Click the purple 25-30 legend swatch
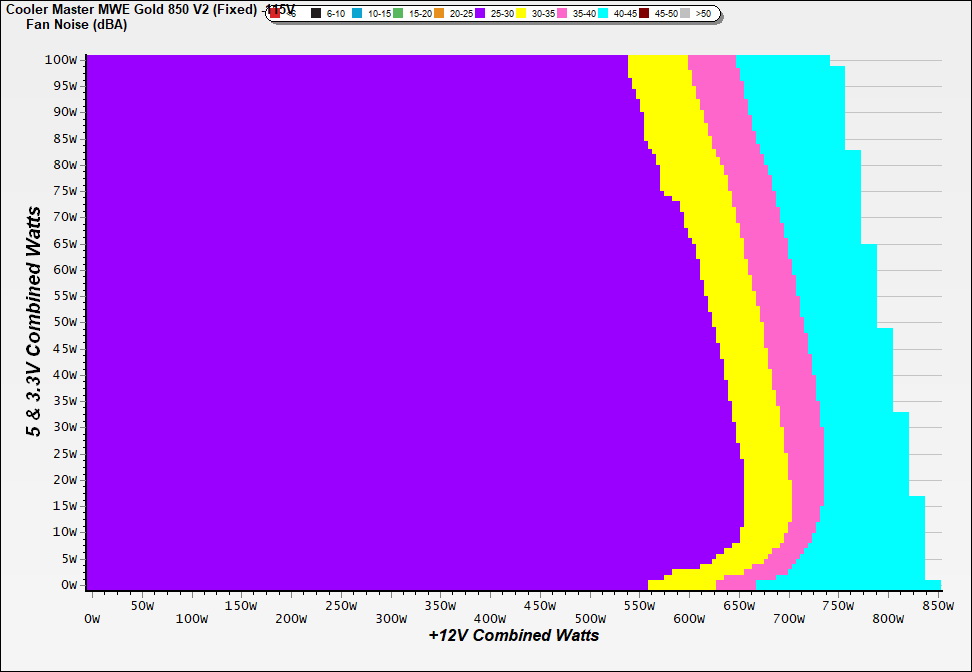 pos(480,14)
